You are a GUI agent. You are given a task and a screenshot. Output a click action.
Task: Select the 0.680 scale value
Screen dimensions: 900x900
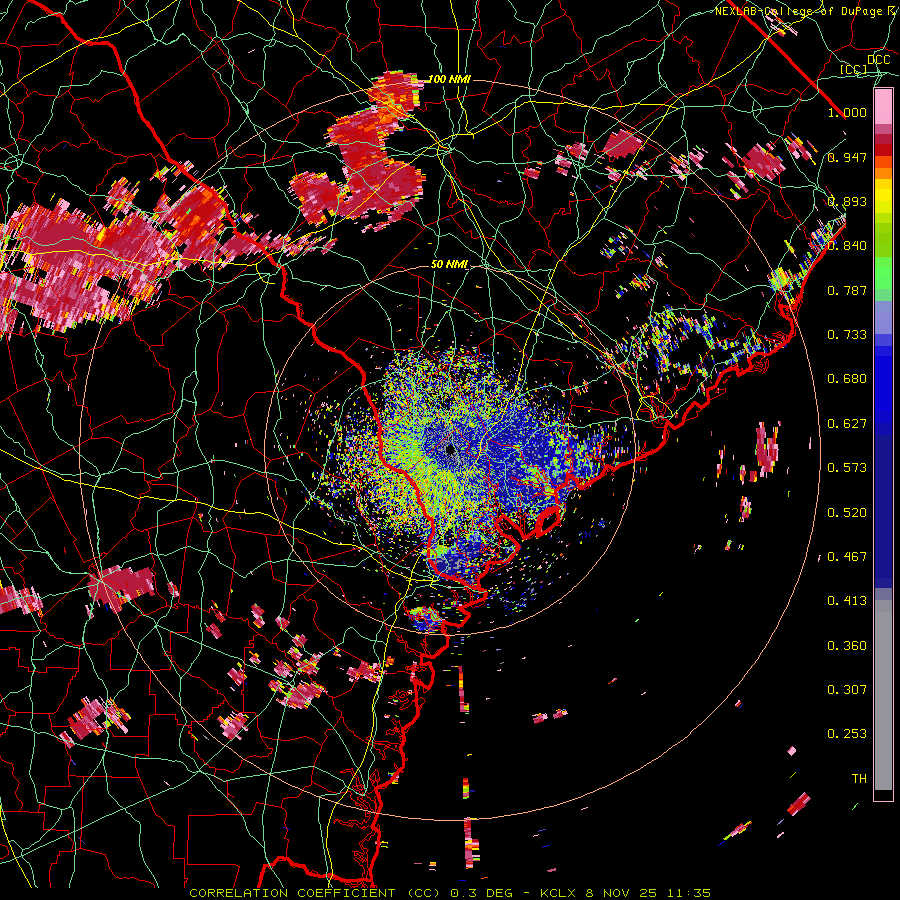847,379
